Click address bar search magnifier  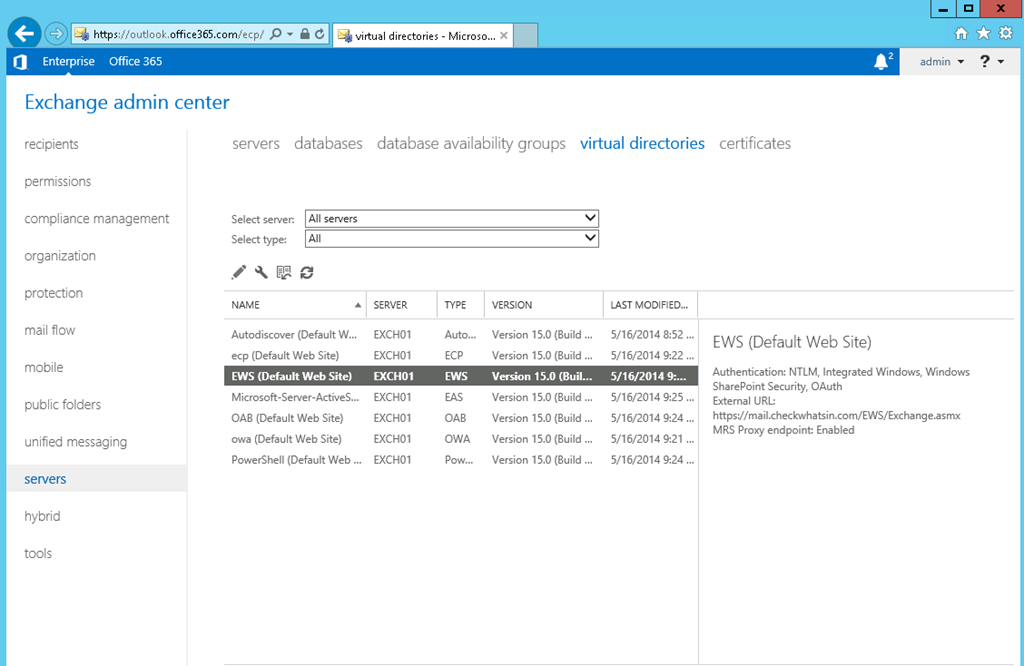coord(276,34)
